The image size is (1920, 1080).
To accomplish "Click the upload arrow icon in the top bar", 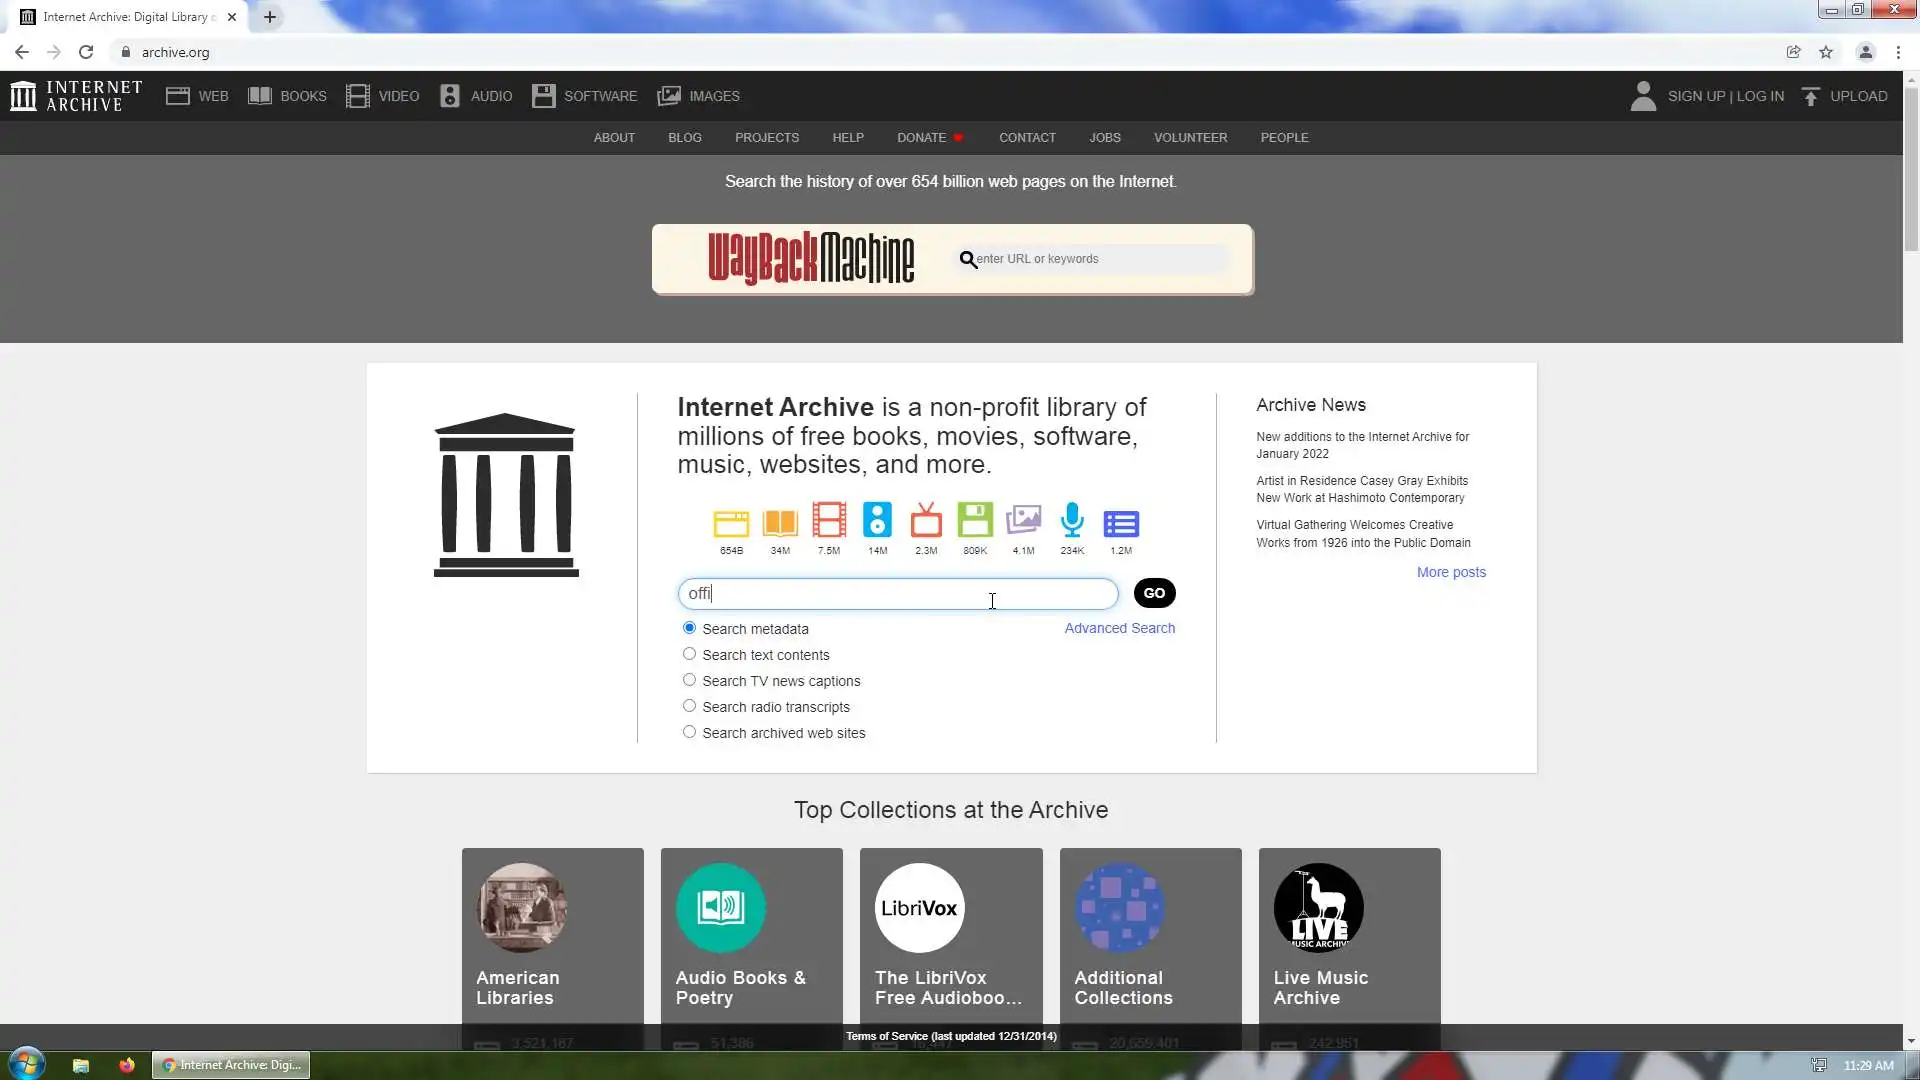I will point(1811,96).
